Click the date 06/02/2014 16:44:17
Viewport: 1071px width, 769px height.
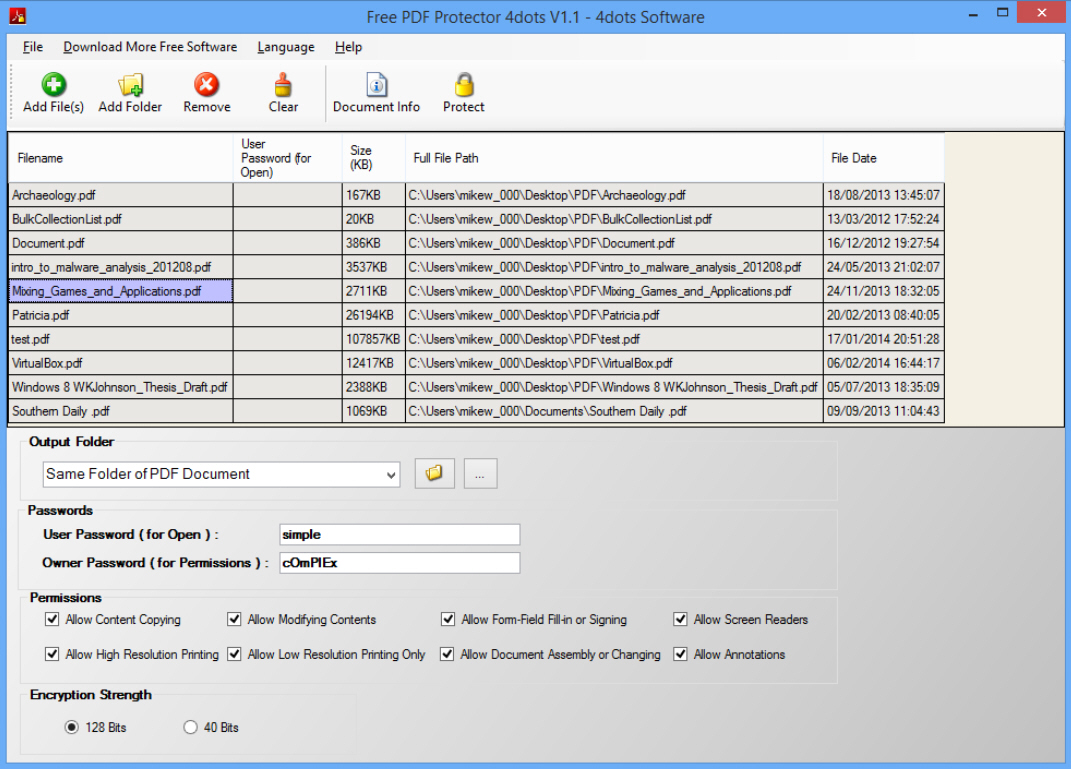(x=884, y=363)
